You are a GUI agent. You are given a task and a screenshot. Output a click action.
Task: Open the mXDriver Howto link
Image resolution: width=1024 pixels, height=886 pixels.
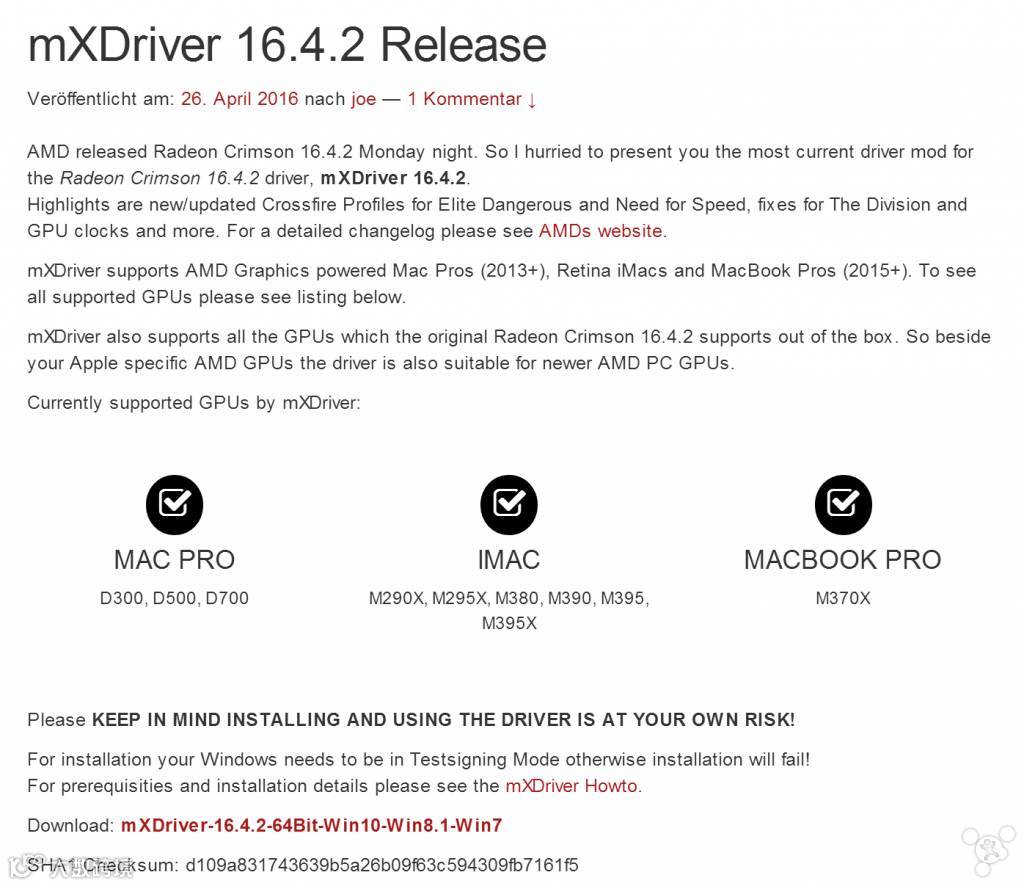click(571, 785)
